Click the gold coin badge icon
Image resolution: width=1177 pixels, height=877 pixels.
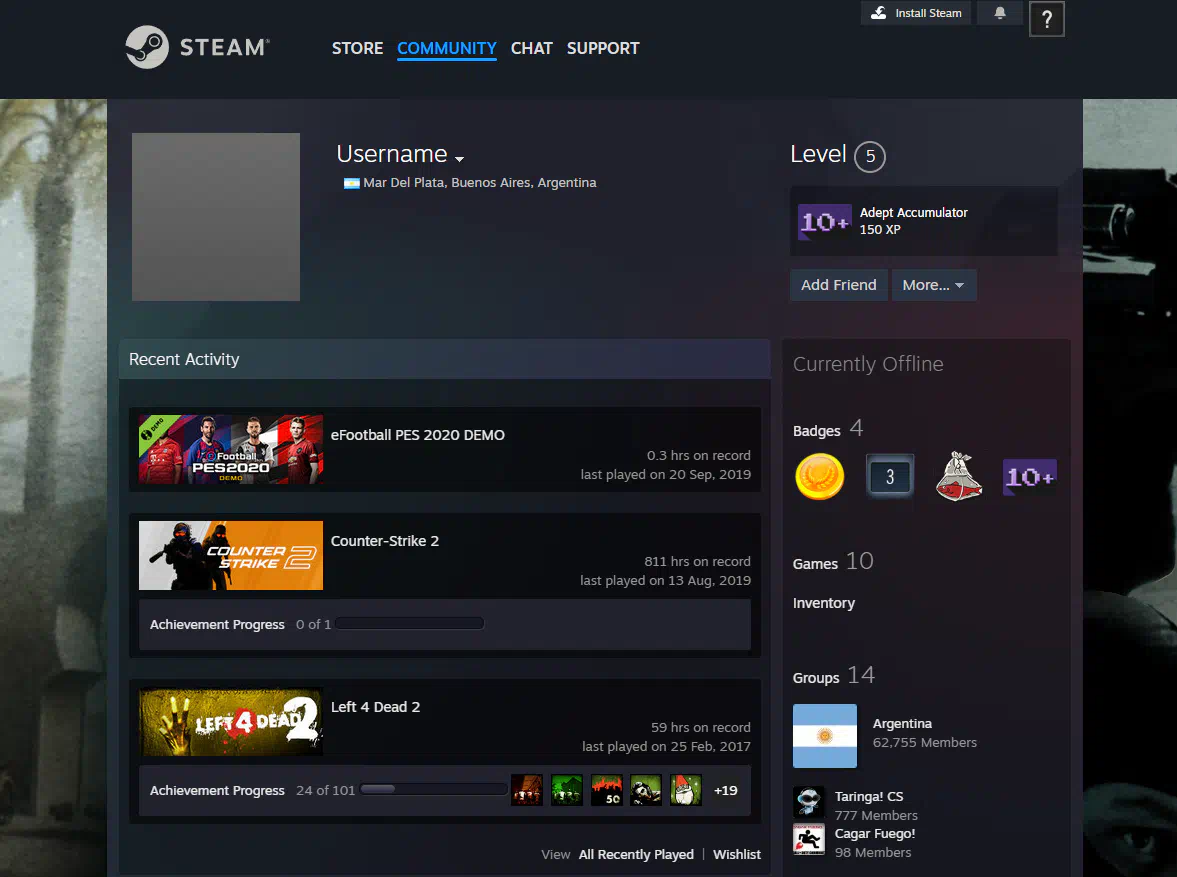[820, 476]
